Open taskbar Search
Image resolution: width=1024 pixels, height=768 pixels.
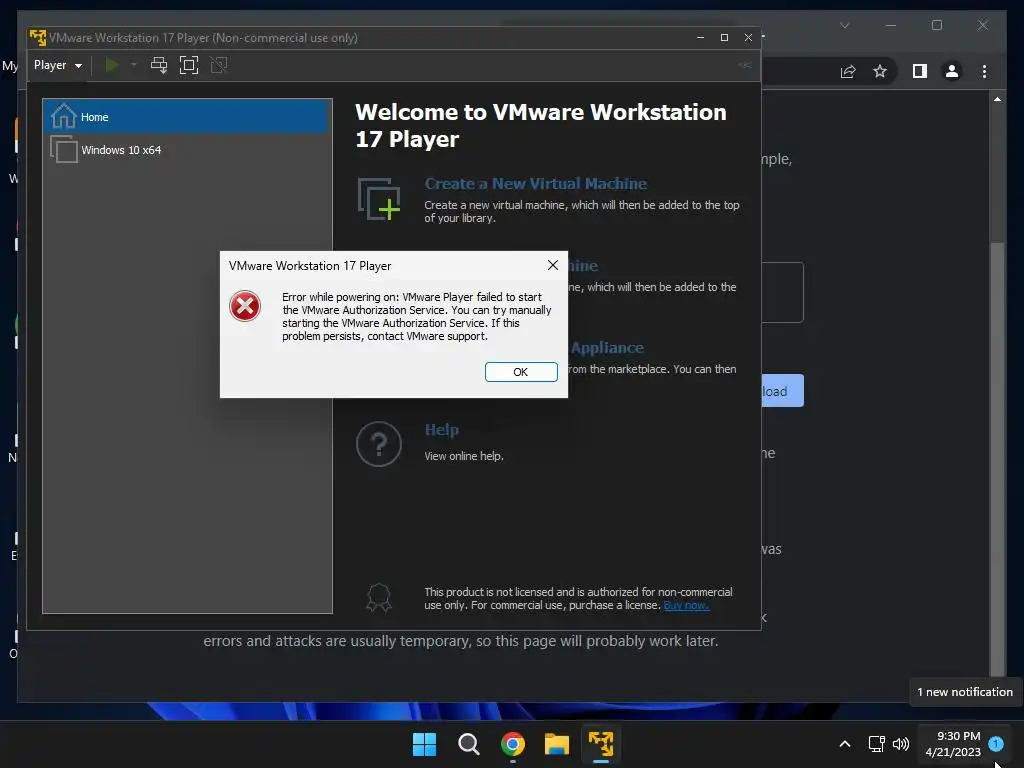point(468,744)
